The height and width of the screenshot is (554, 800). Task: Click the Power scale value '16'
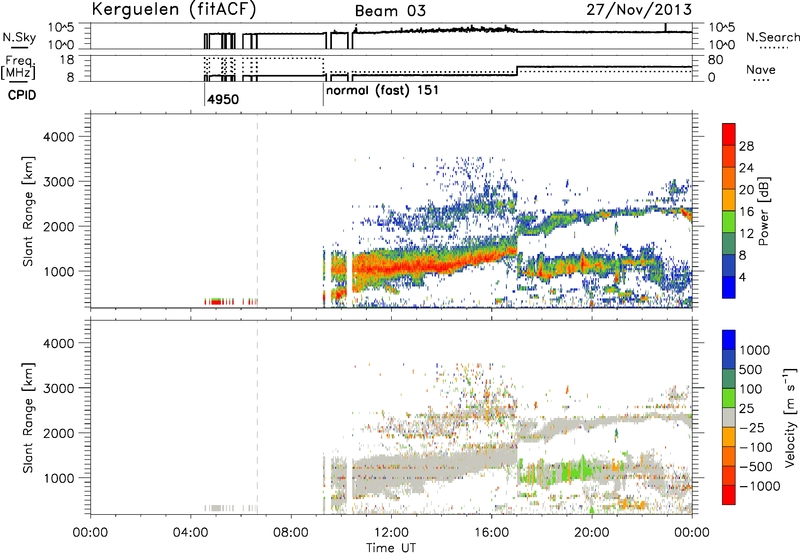point(746,212)
